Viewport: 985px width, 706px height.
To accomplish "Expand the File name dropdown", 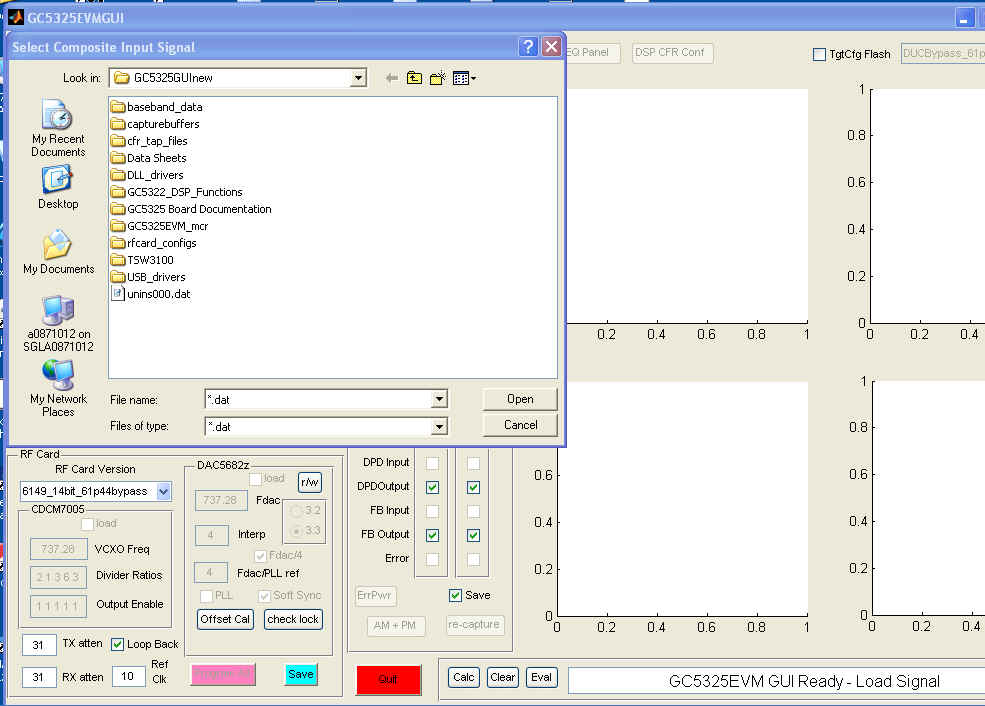I will tap(439, 399).
